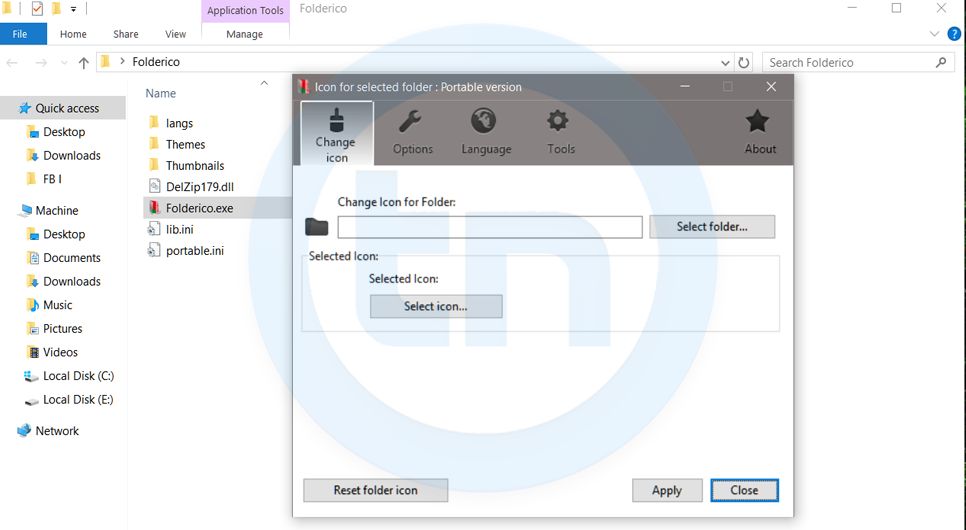The width and height of the screenshot is (966, 530).
Task: Open Music in the navigation pane
Action: click(57, 305)
